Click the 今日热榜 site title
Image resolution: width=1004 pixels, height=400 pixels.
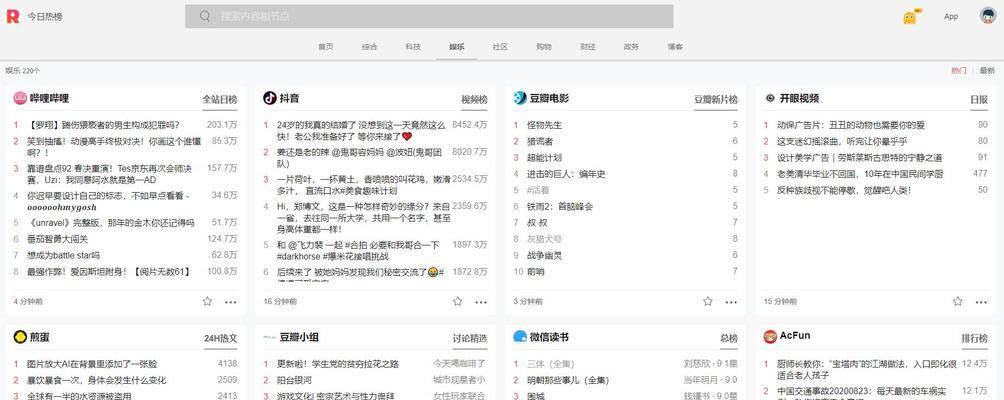coord(45,17)
